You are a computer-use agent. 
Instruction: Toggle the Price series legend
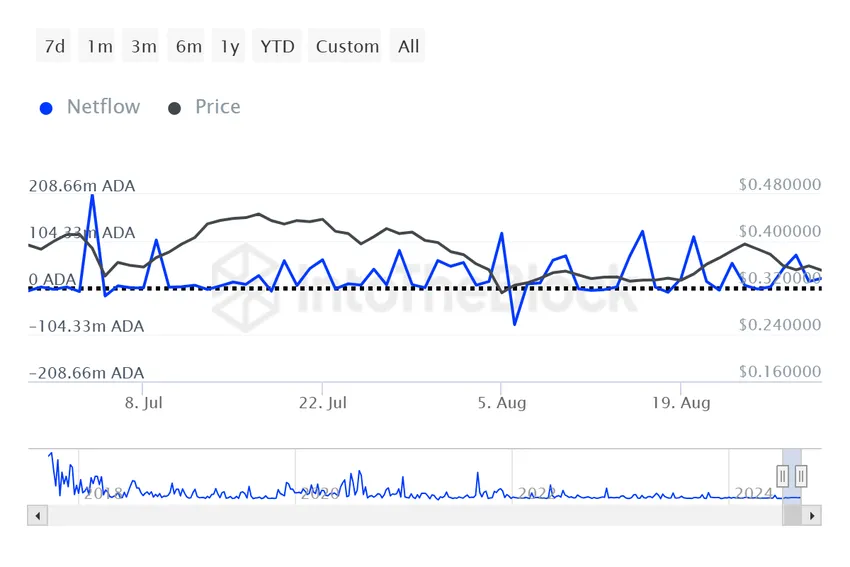pos(217,107)
